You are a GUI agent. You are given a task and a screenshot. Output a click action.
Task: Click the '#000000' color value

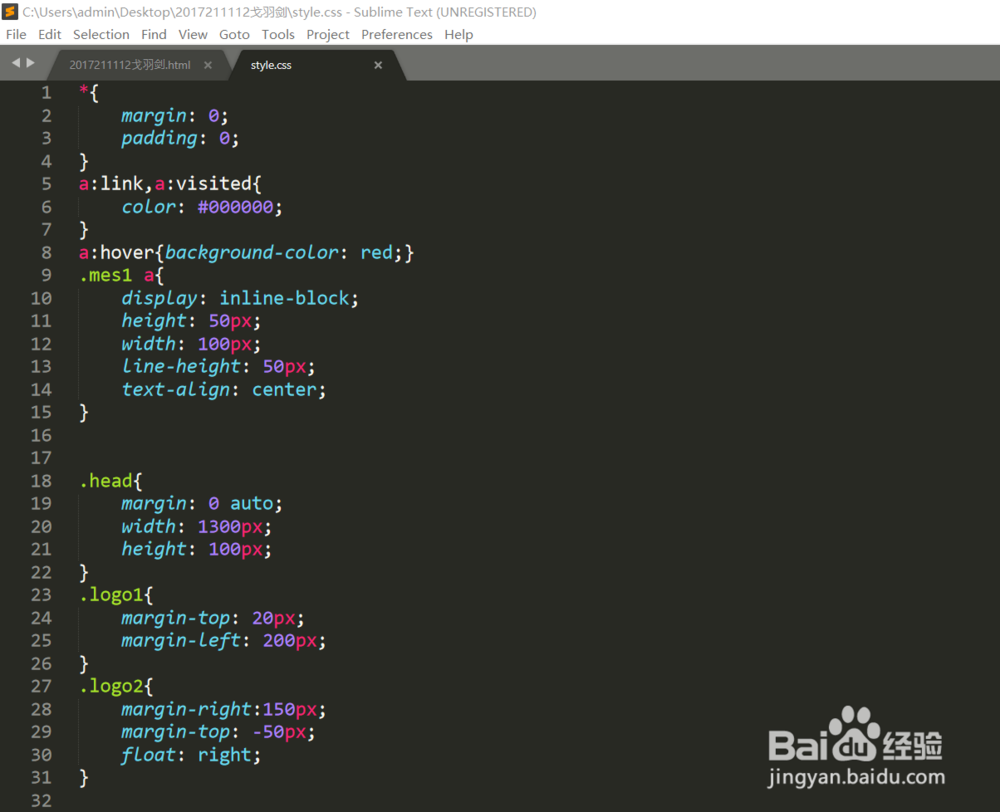pos(235,207)
